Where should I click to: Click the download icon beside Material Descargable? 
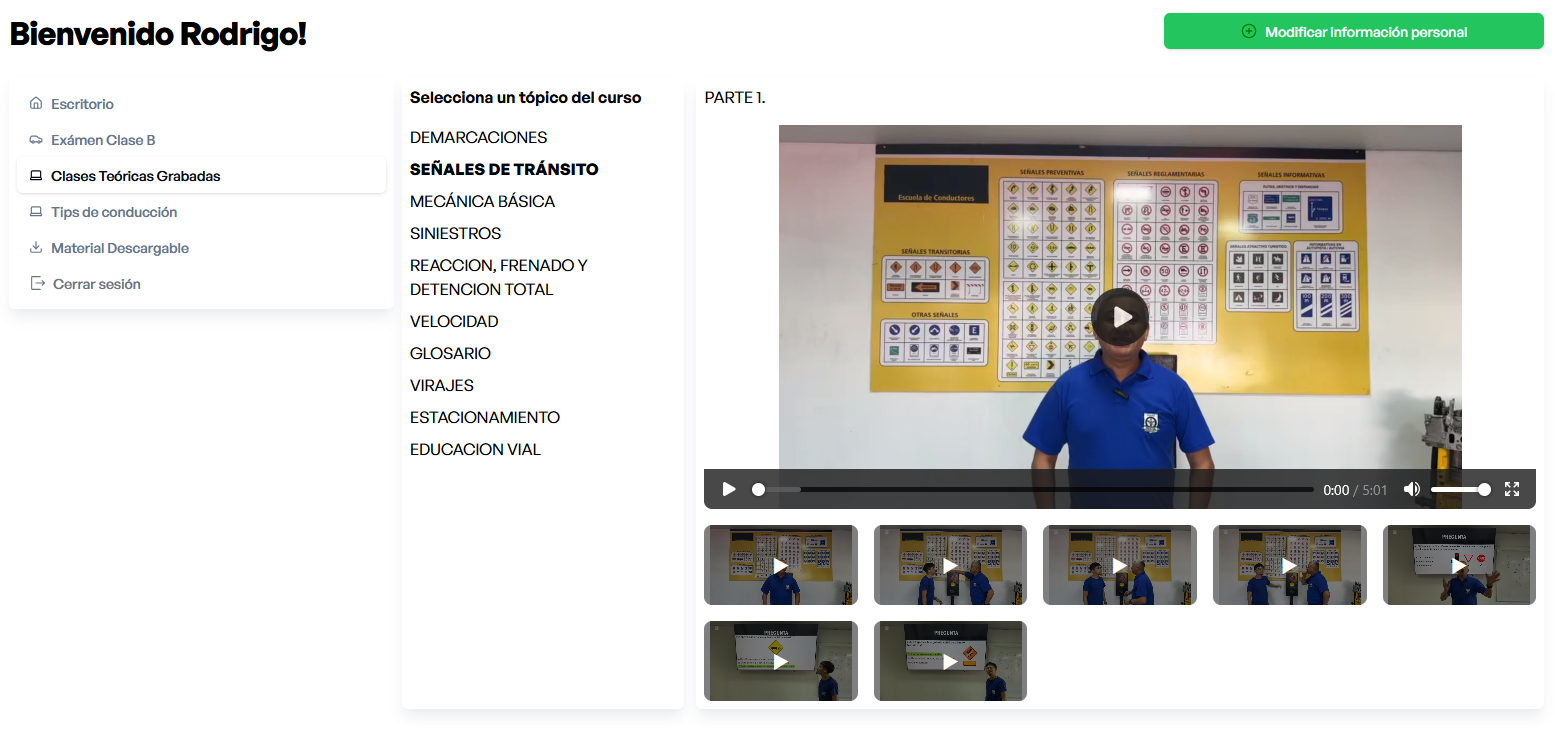tap(36, 248)
